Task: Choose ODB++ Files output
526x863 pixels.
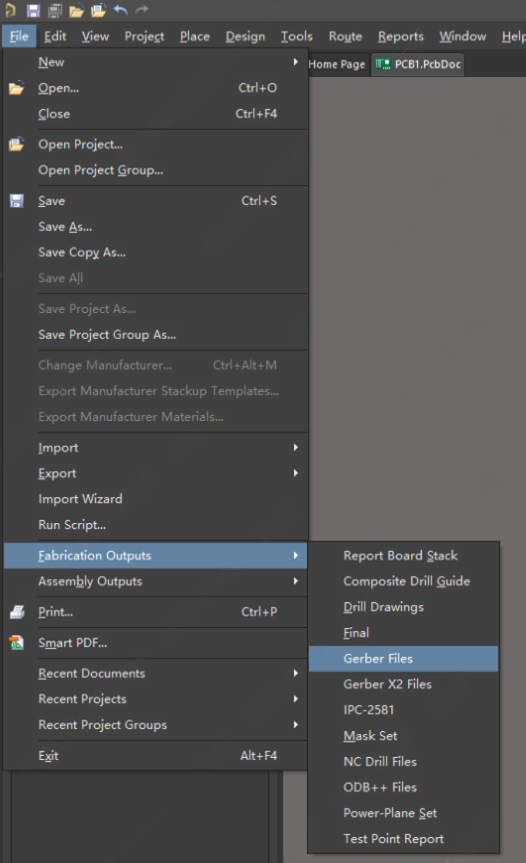Action: point(403,787)
